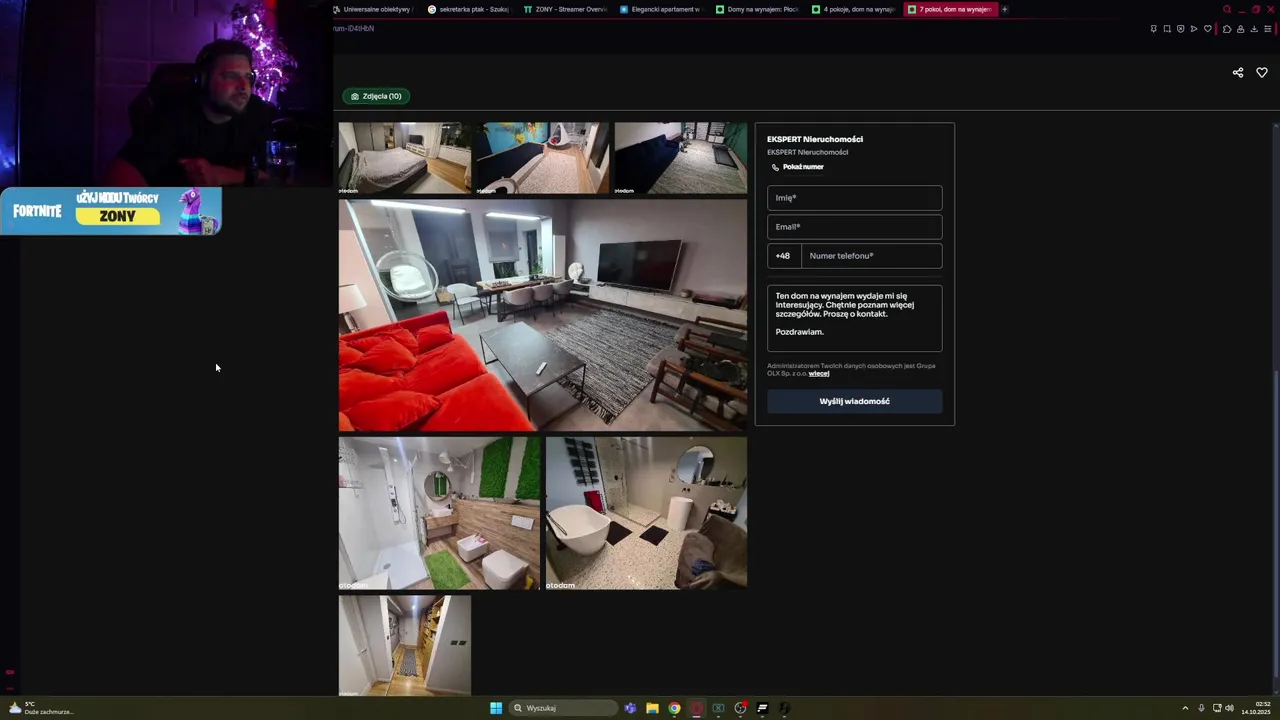Switch to ZONY Streamer Overview tab
Screen dimensions: 1280x720
(565, 9)
